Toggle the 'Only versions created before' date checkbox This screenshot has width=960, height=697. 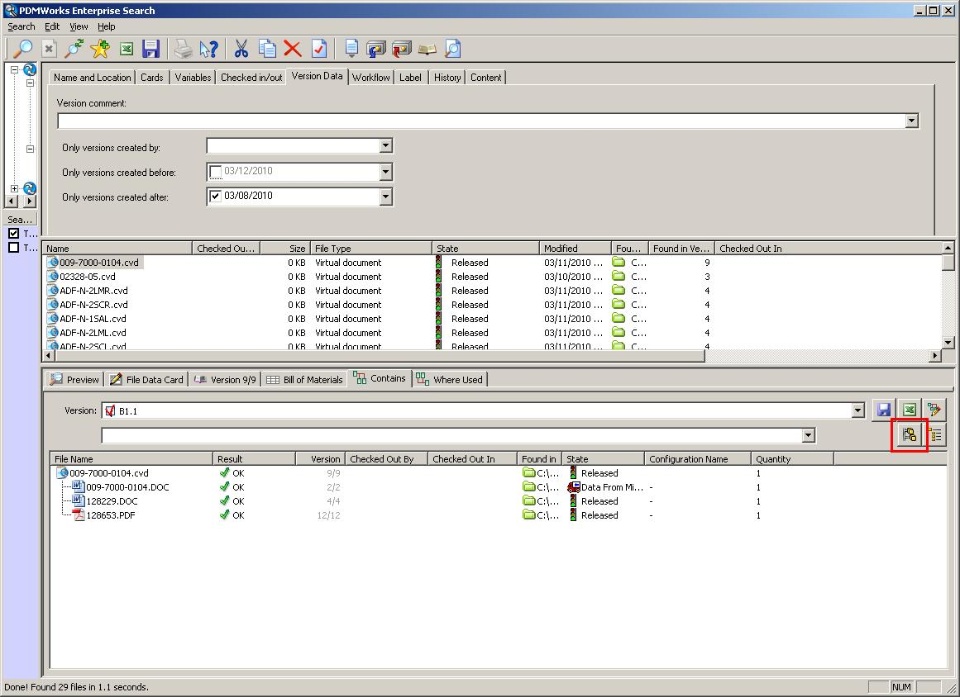(x=216, y=171)
